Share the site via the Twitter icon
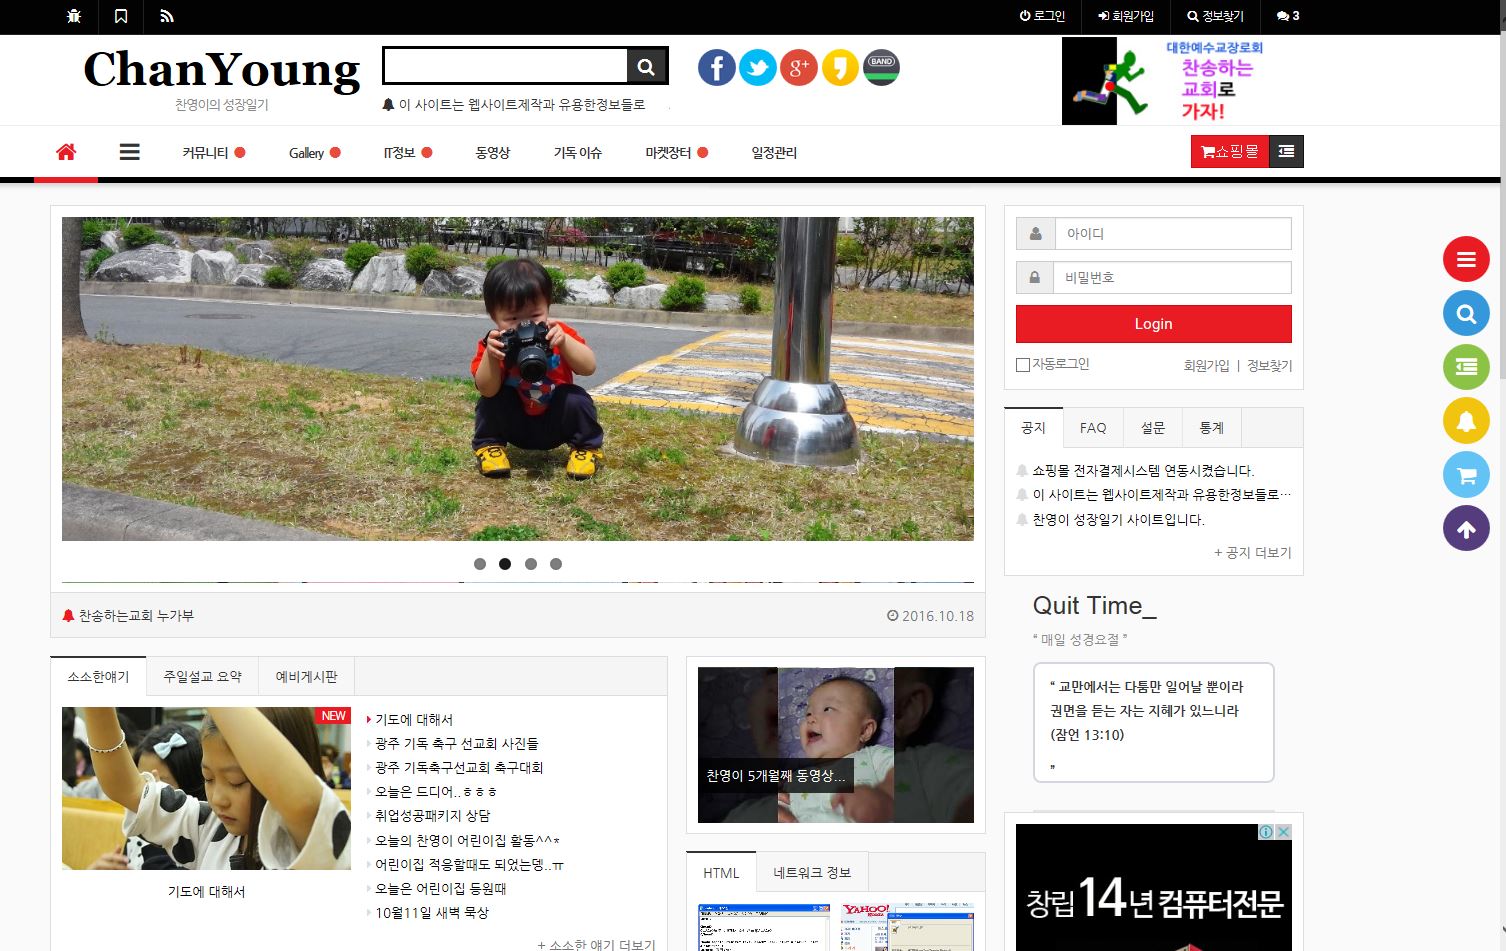 coord(757,67)
